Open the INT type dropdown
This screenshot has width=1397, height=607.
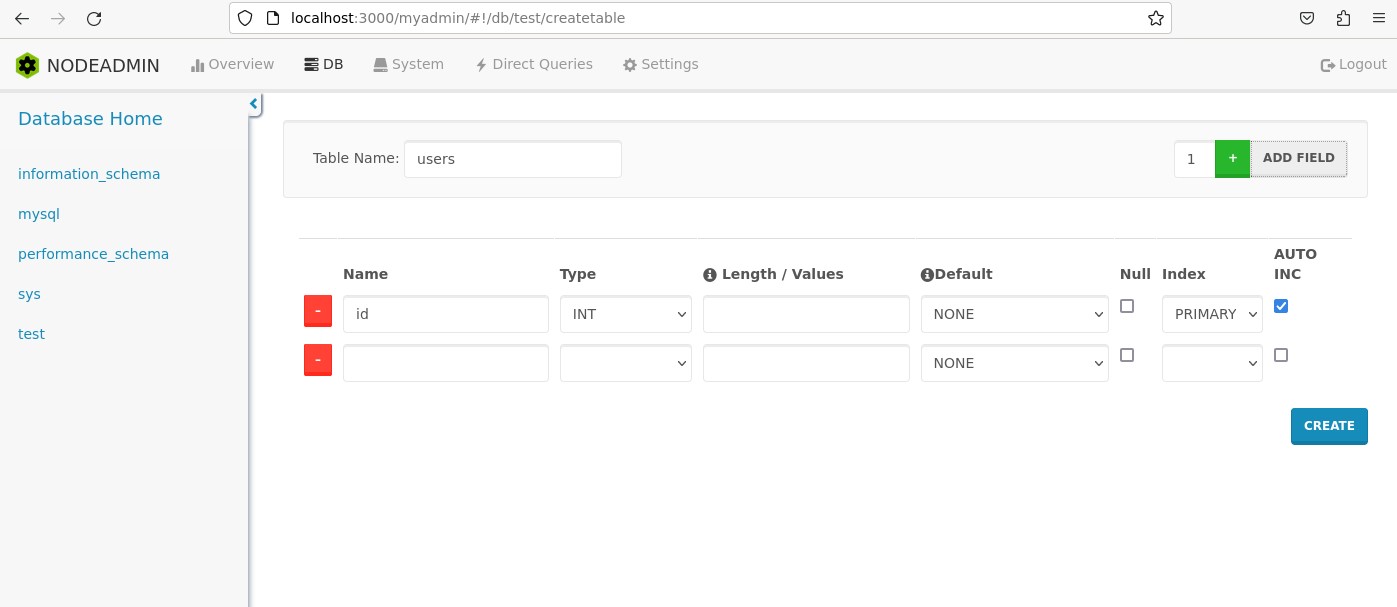625,314
